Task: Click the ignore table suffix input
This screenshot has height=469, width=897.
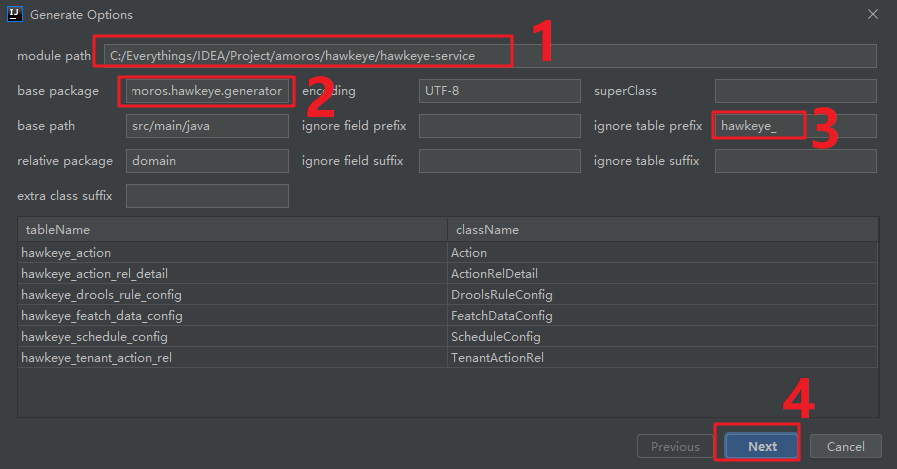Action: pos(796,161)
